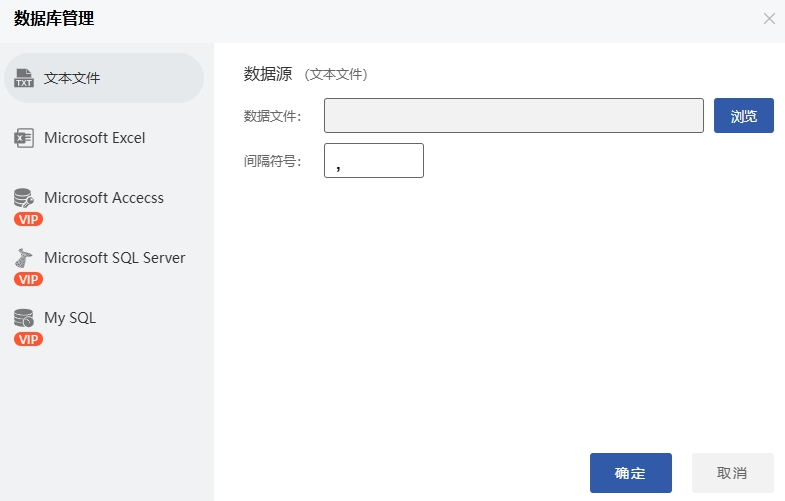Click the VIP badge under Microsoft Accecss

click(x=28, y=219)
